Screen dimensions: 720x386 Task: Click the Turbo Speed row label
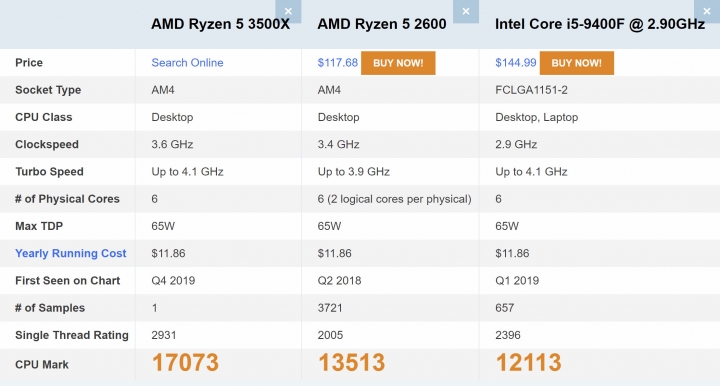click(49, 172)
